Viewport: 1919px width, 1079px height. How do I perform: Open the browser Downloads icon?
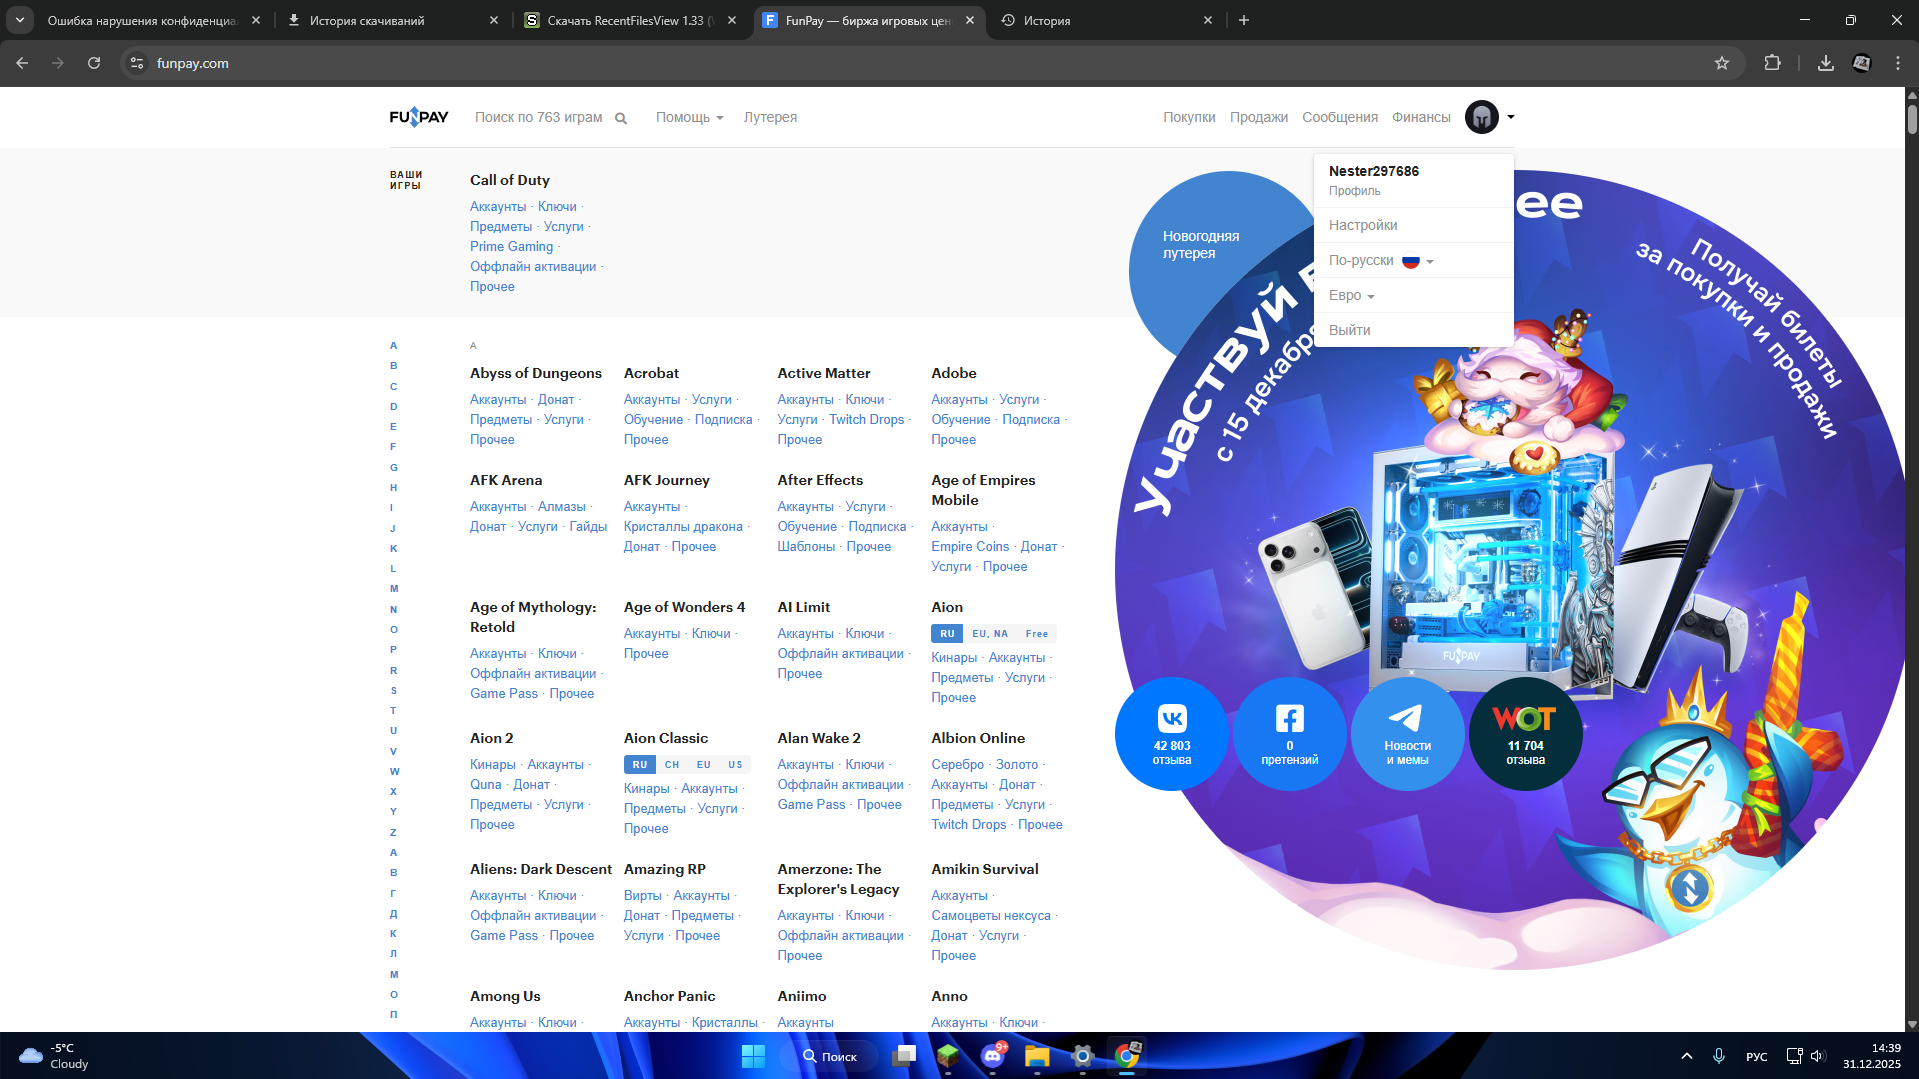1825,63
